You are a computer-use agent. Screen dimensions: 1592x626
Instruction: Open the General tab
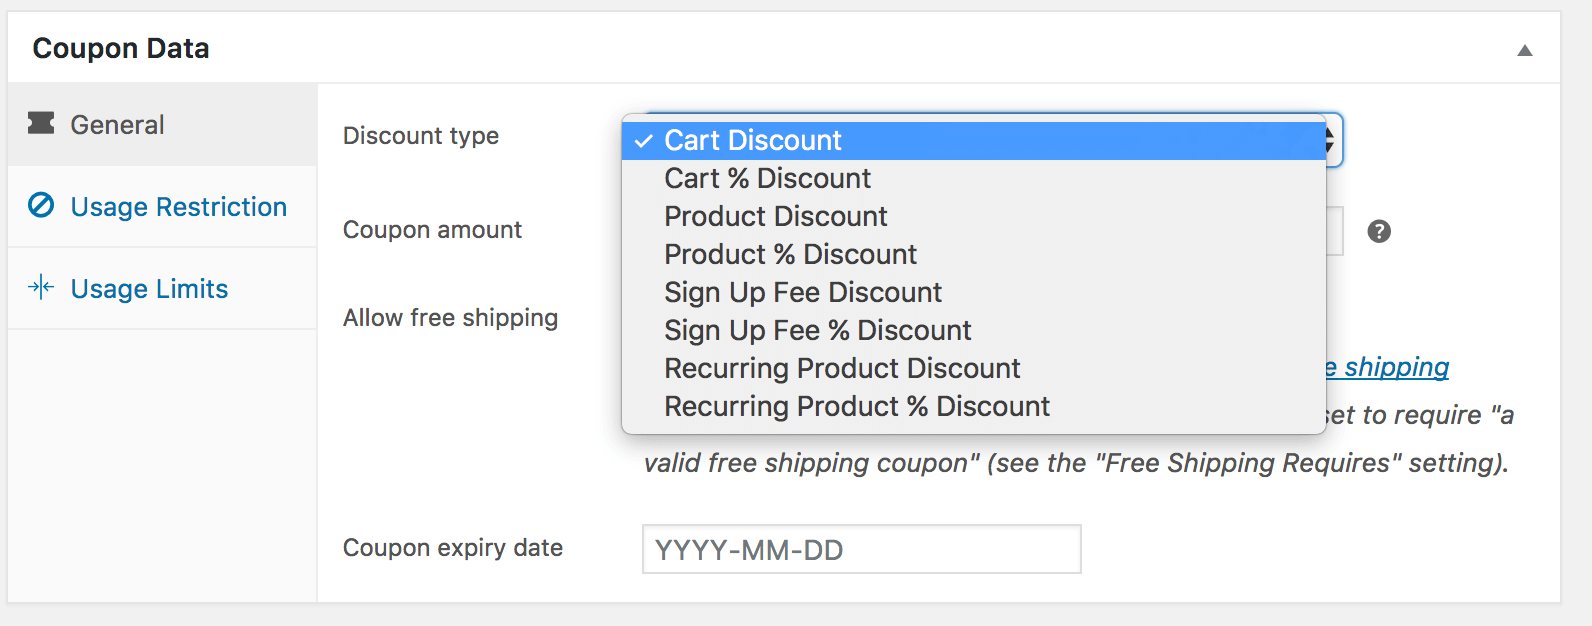coord(117,125)
